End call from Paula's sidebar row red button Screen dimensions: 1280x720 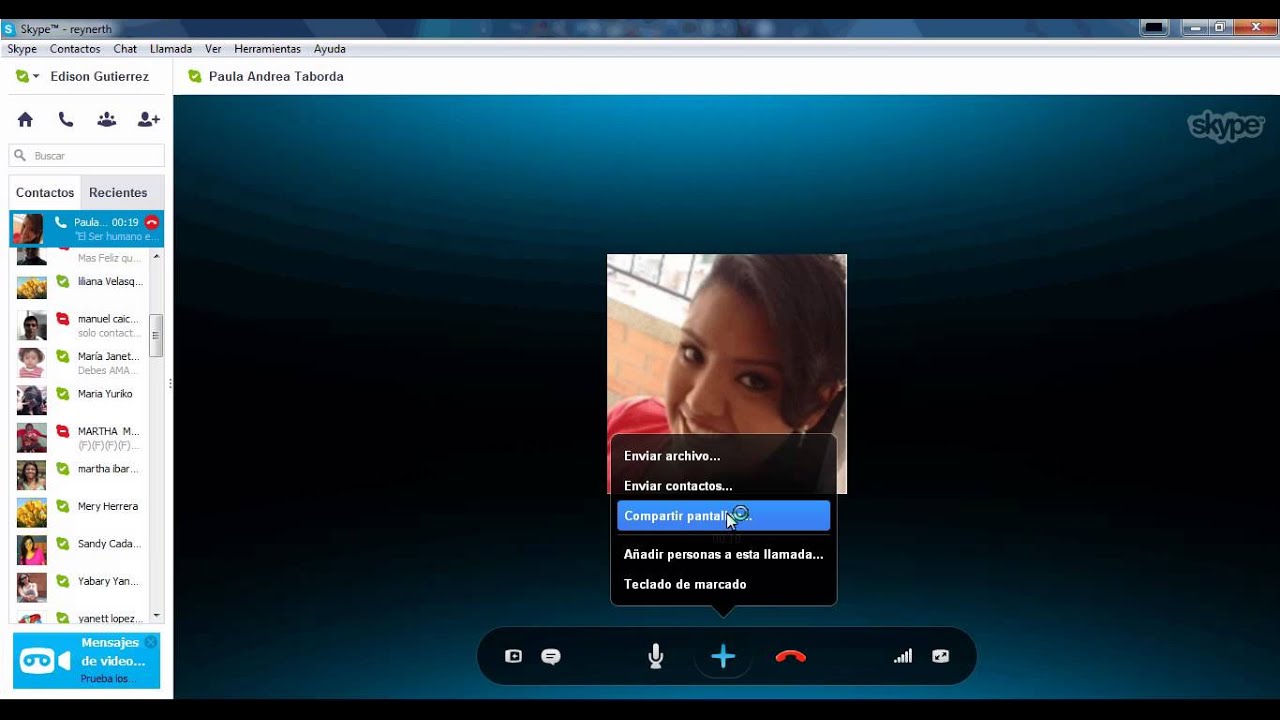pyautogui.click(x=152, y=222)
